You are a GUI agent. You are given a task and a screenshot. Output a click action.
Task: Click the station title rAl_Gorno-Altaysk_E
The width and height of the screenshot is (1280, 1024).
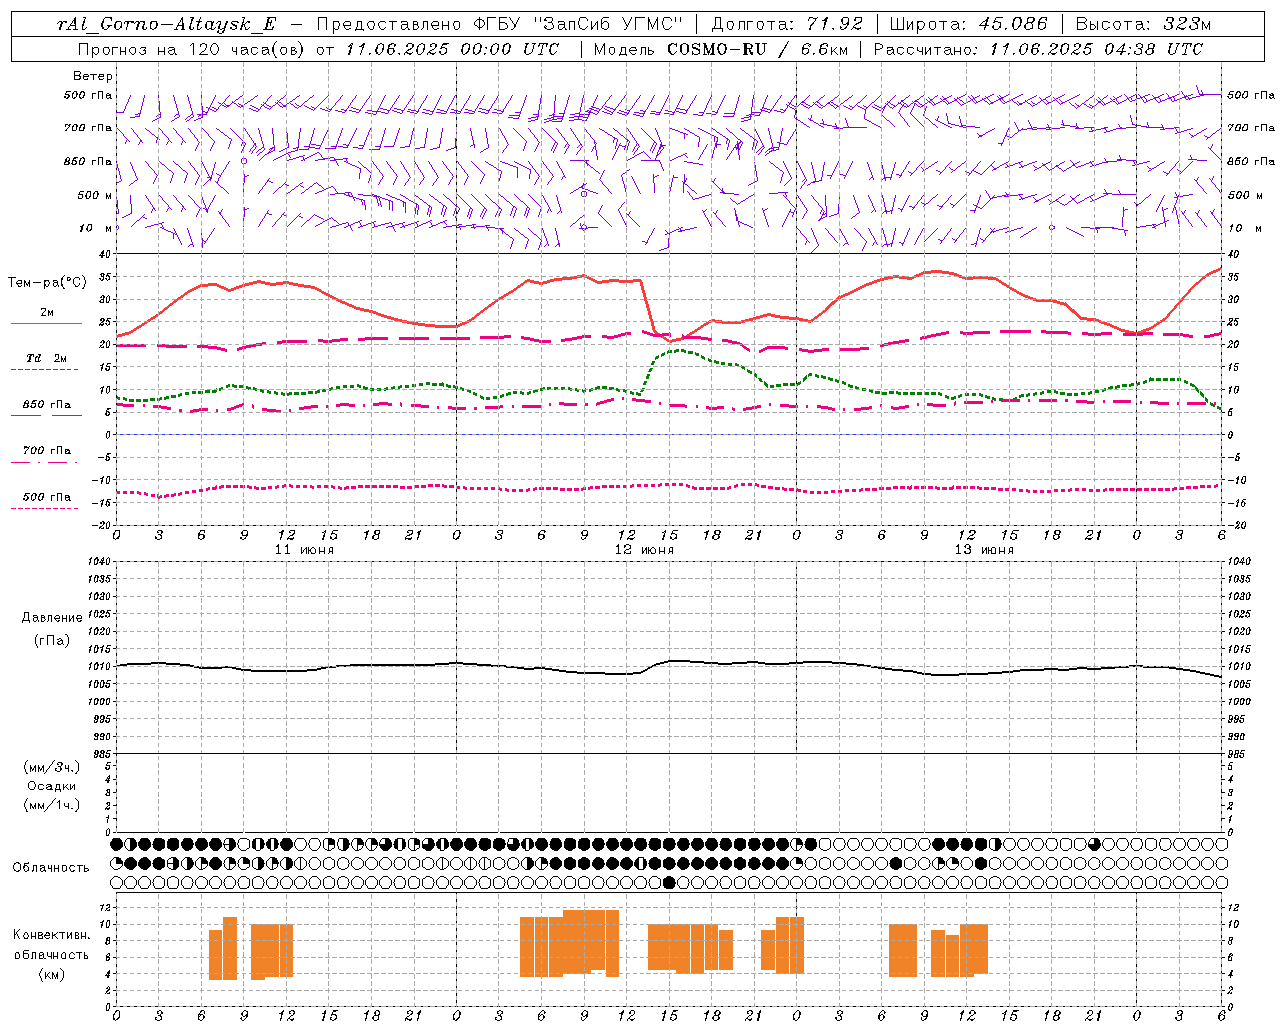[x=167, y=24]
